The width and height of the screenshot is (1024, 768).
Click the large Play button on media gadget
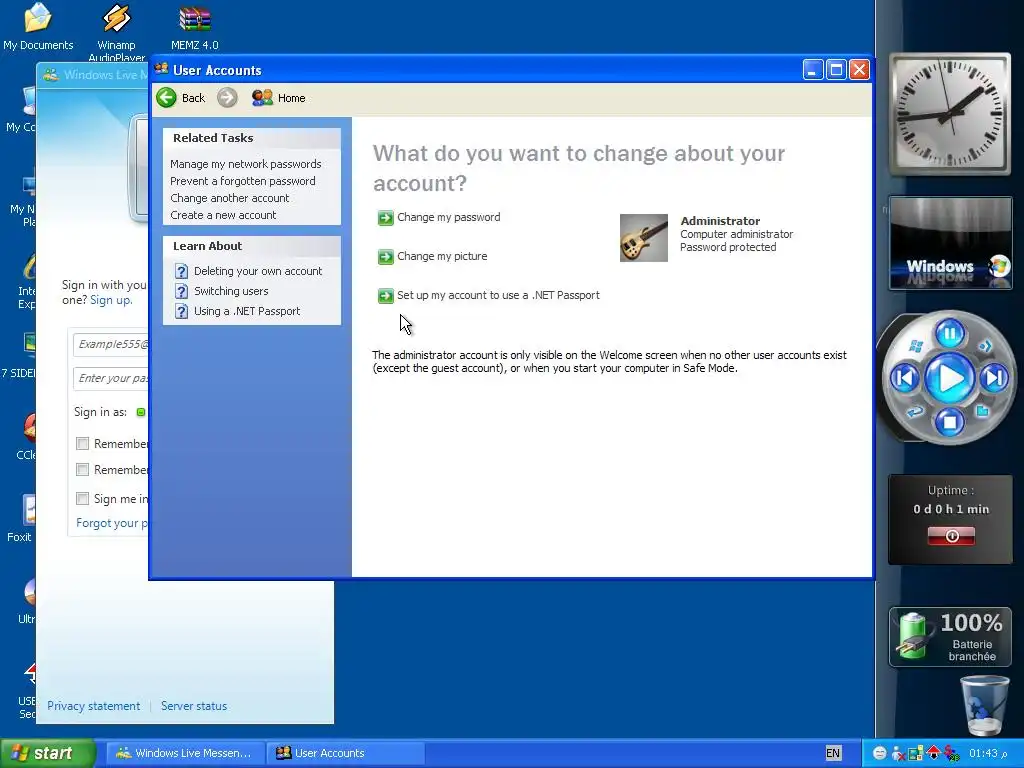pyautogui.click(x=950, y=378)
